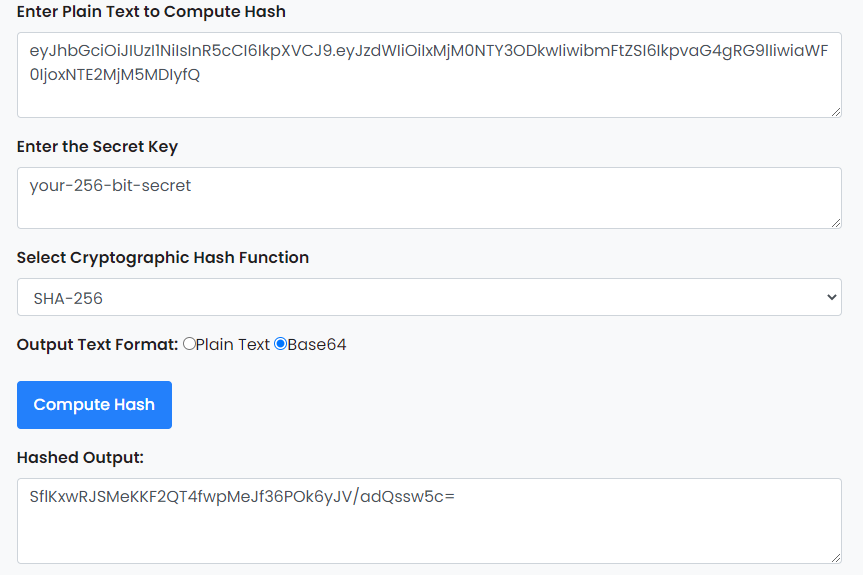Click the 'your-256-bit-secret' text
The height and width of the screenshot is (575, 863).
(110, 186)
